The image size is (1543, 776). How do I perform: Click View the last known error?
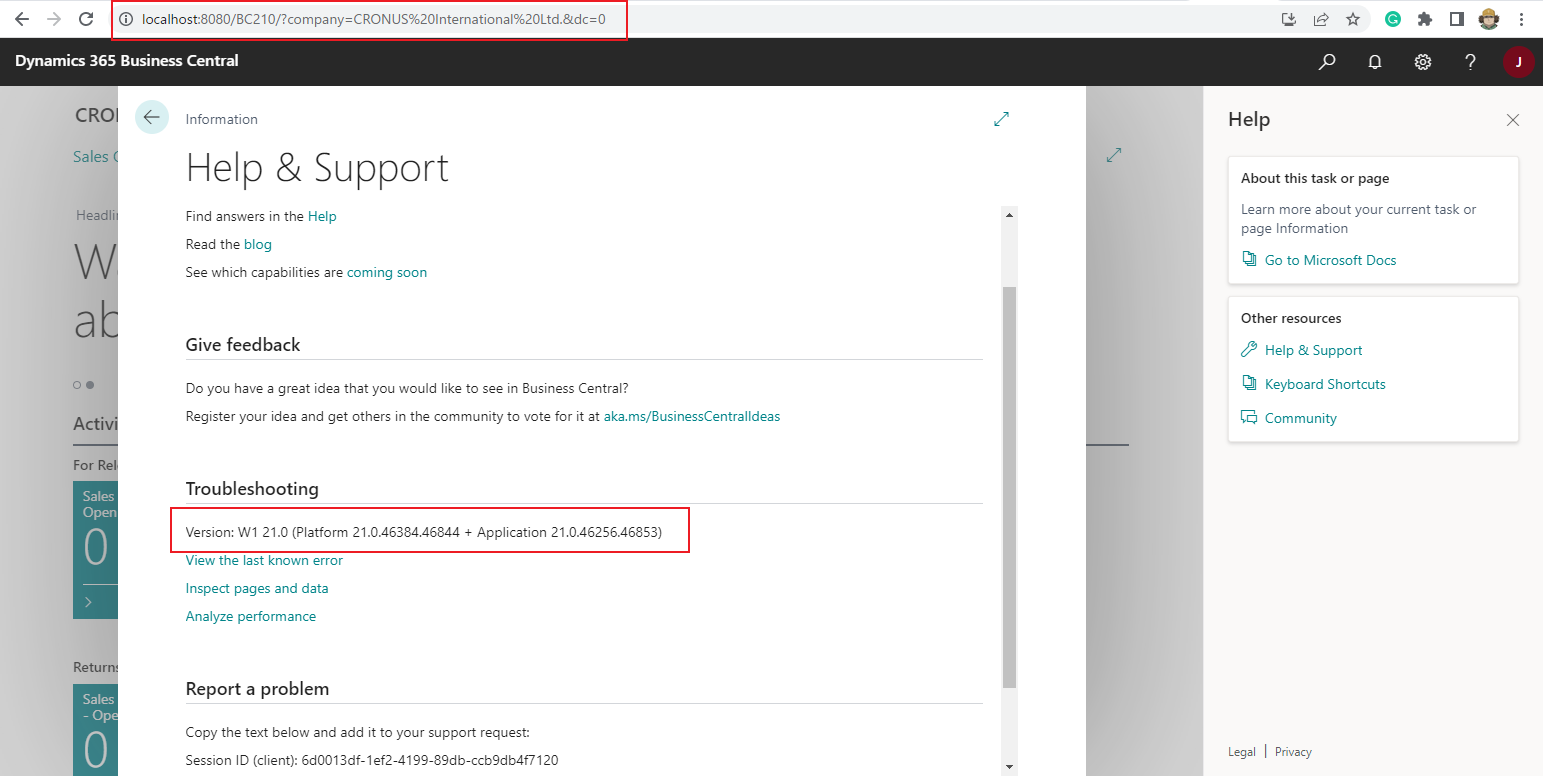tap(263, 560)
